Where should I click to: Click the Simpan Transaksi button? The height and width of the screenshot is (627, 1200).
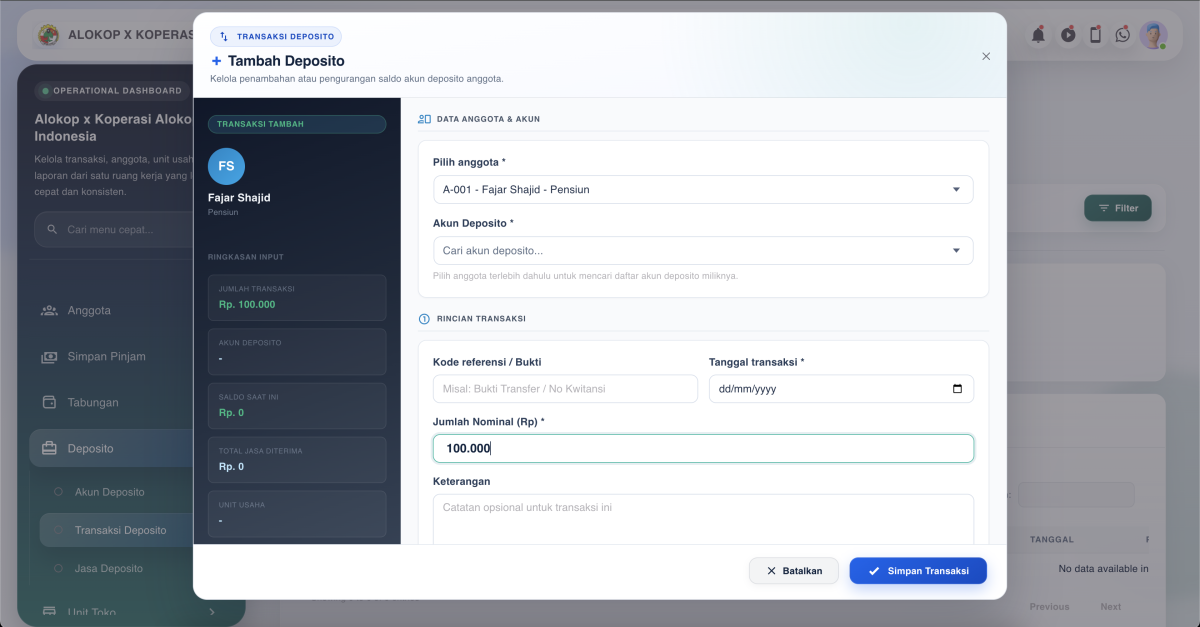tap(917, 571)
